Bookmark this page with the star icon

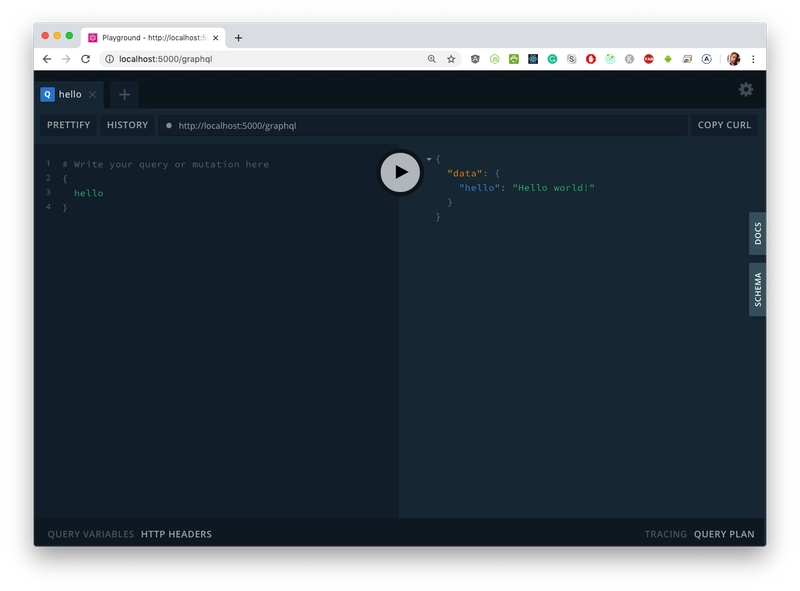click(451, 59)
